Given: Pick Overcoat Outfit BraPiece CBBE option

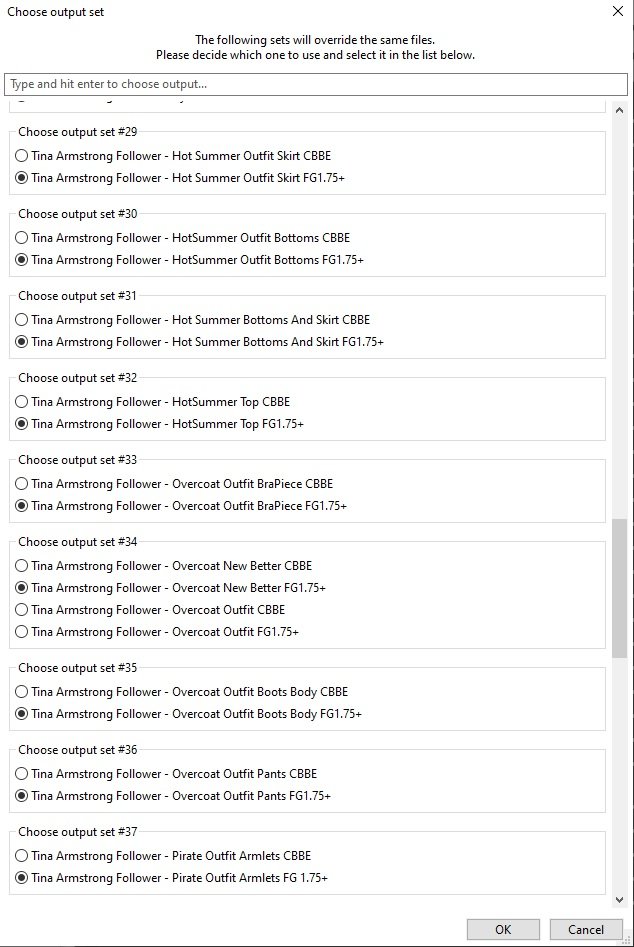Looking at the screenshot, I should coord(22,484).
